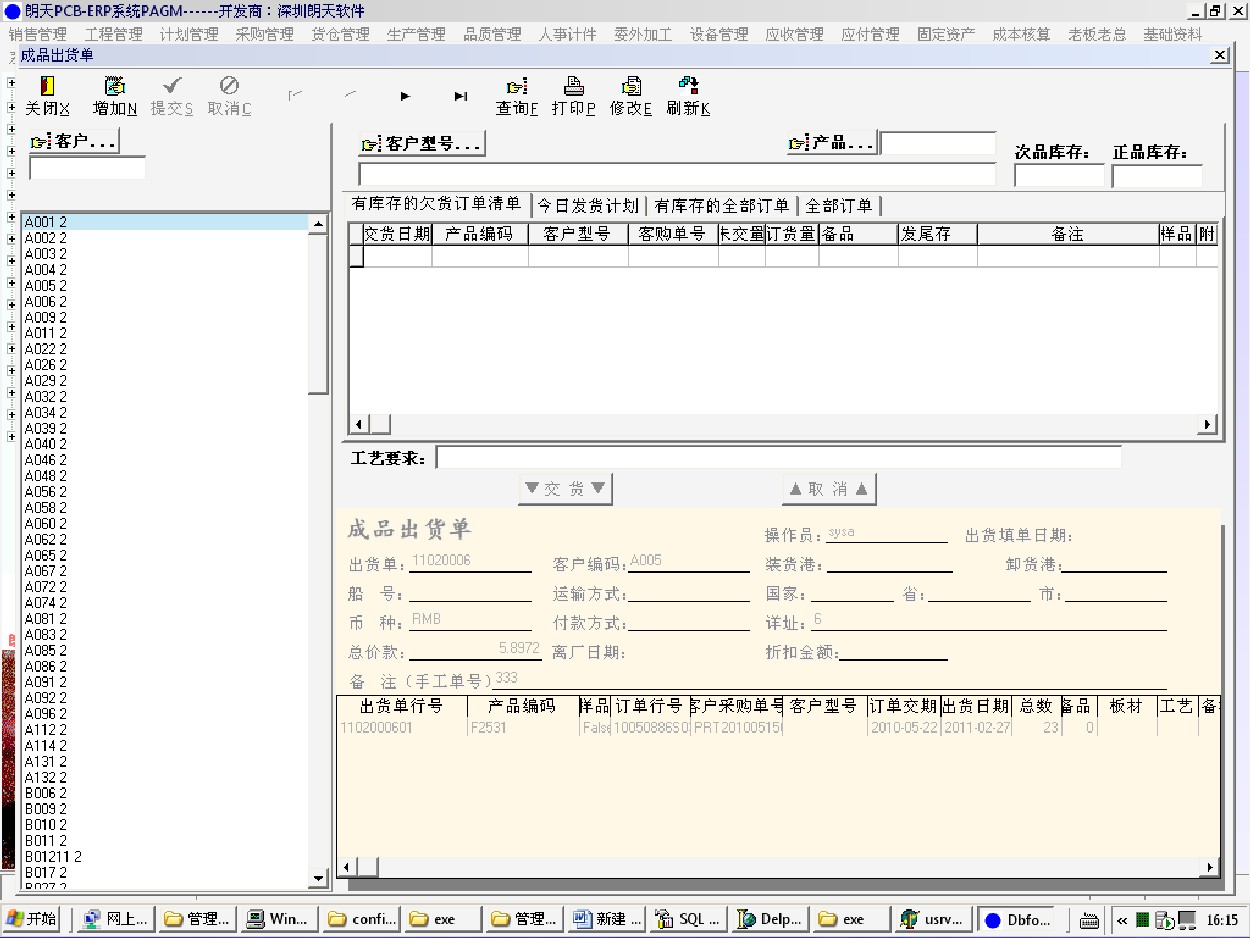Click the 出货单行号 column header
This screenshot has height=938, width=1250.
[x=402, y=706]
